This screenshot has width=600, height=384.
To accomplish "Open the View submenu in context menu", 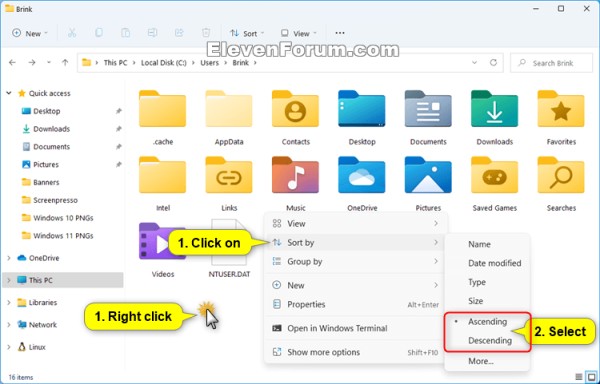I will tap(355, 224).
